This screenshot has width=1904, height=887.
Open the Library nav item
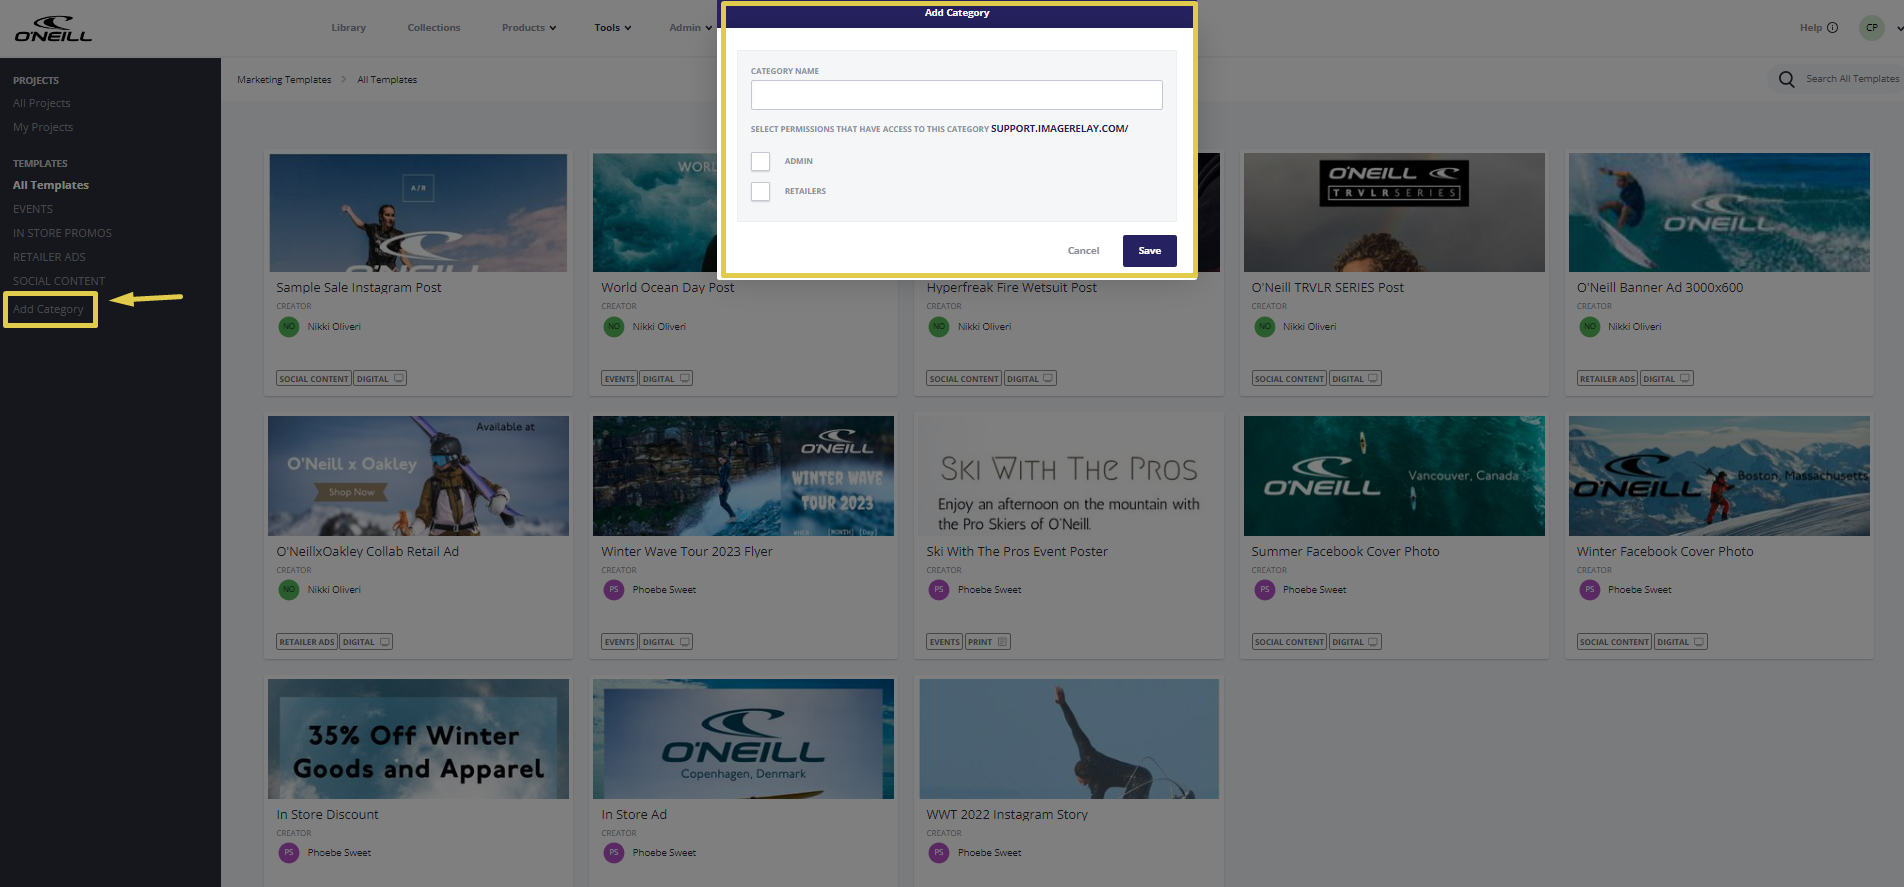pyautogui.click(x=349, y=28)
